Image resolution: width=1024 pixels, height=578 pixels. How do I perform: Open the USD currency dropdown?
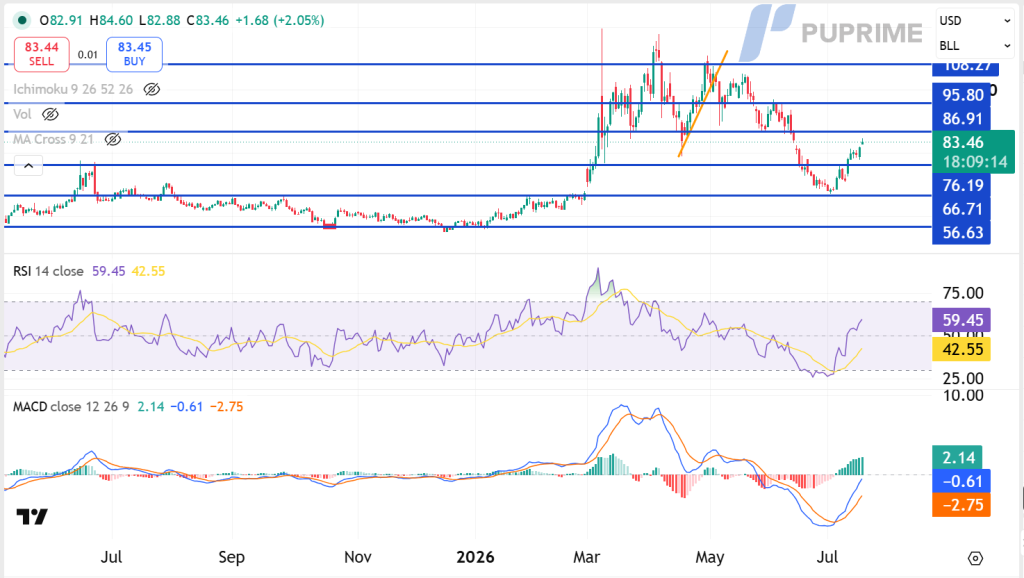(974, 21)
